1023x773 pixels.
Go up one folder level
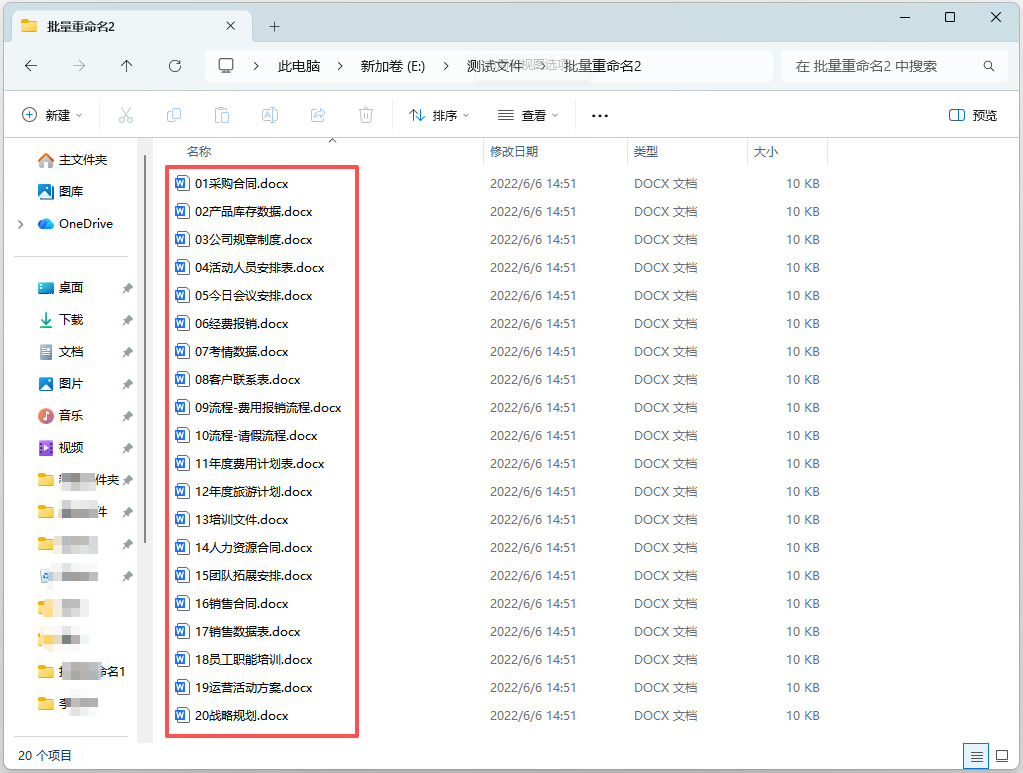[127, 66]
